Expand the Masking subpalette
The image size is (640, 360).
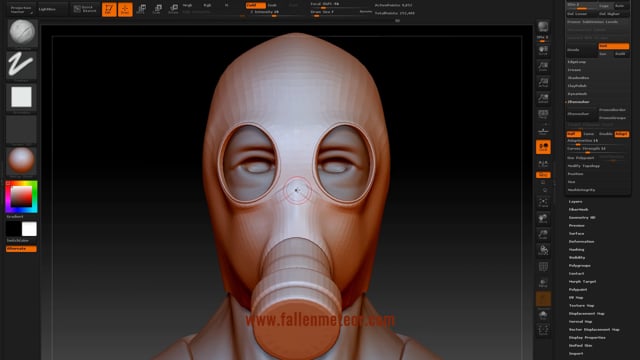[x=576, y=249]
